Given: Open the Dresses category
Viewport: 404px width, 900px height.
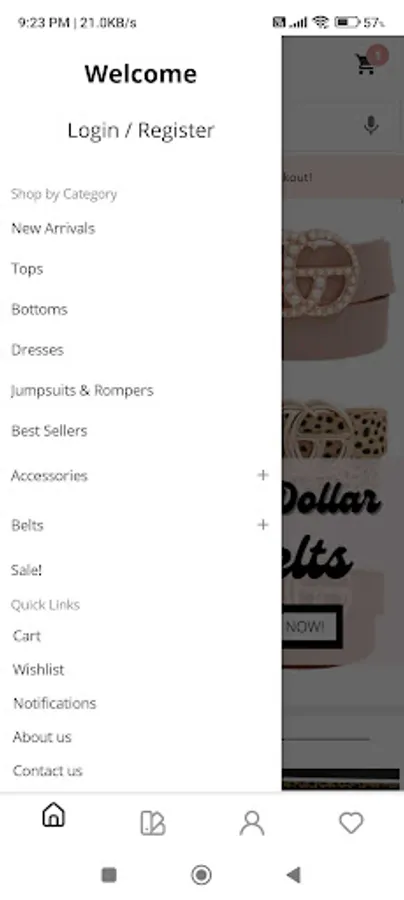Looking at the screenshot, I should coord(37,350).
